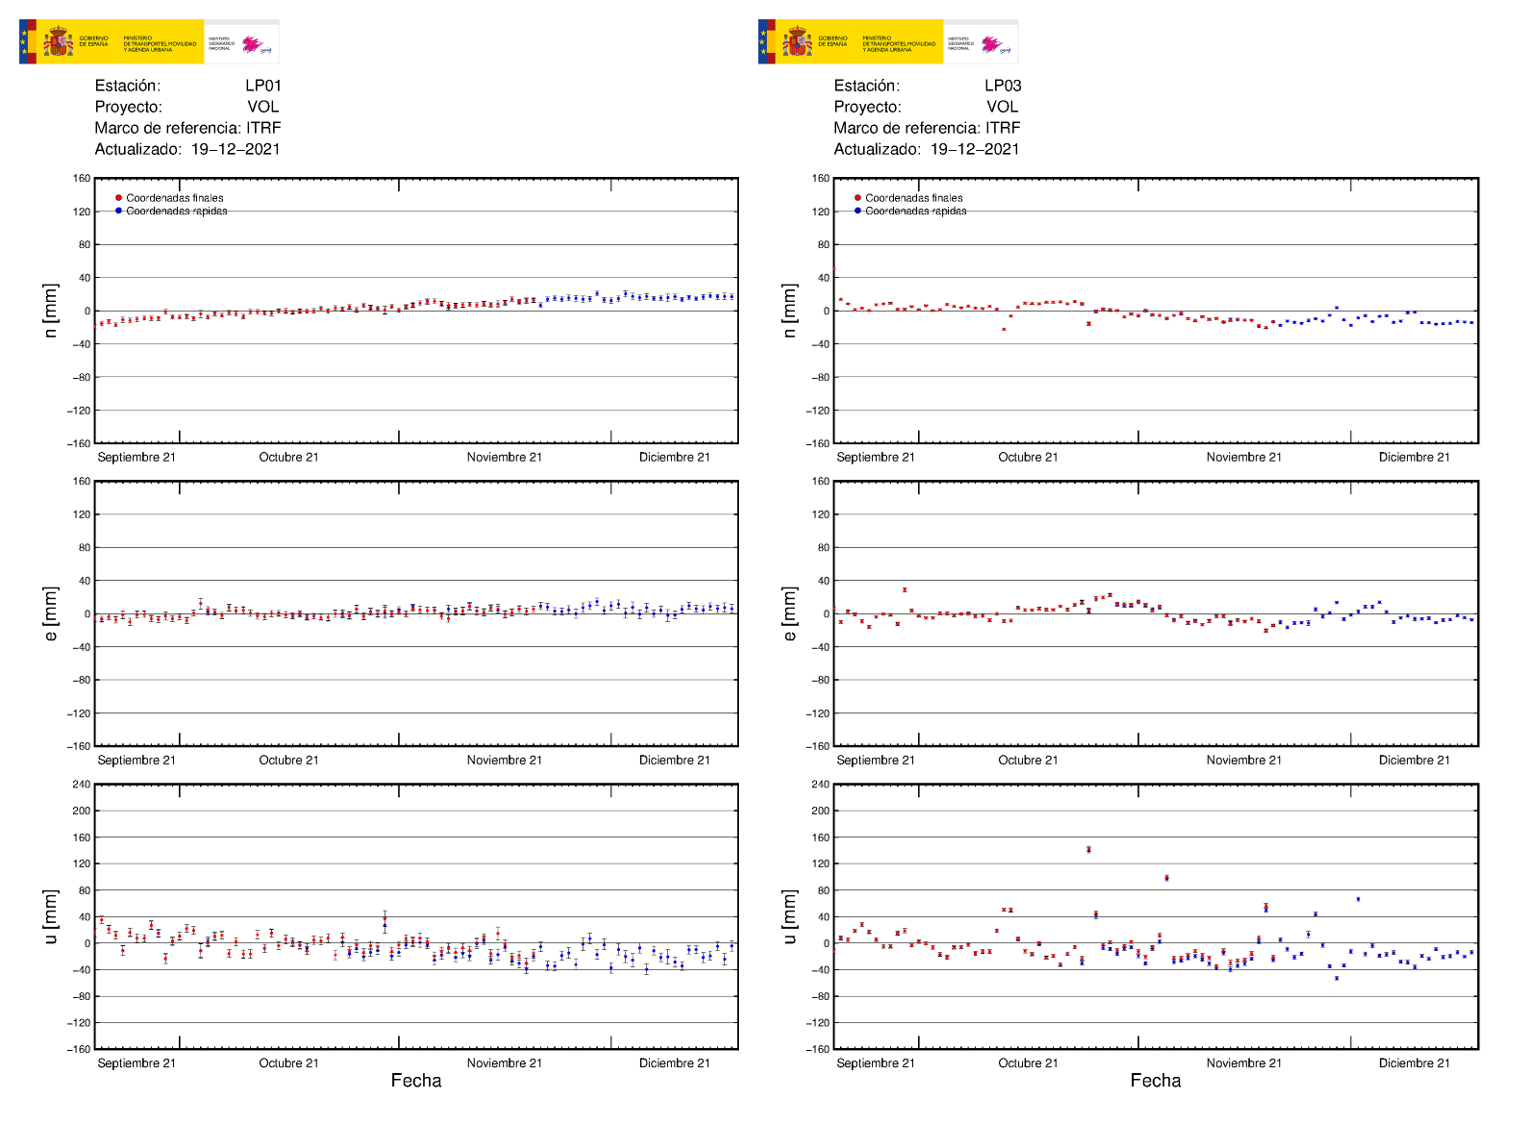
Task: Click the highest outlier point in LP03 u plot
Action: pos(1088,850)
